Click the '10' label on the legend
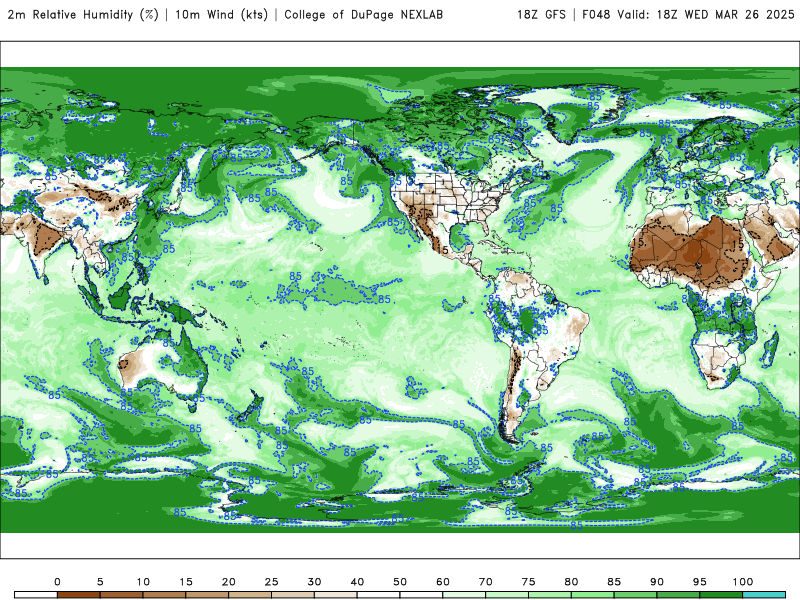The image size is (800, 600). click(143, 582)
